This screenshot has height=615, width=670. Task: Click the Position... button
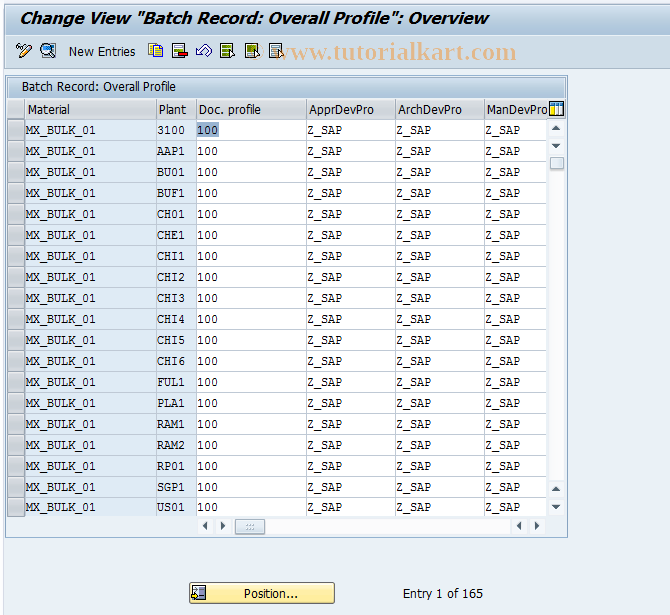coord(262,593)
